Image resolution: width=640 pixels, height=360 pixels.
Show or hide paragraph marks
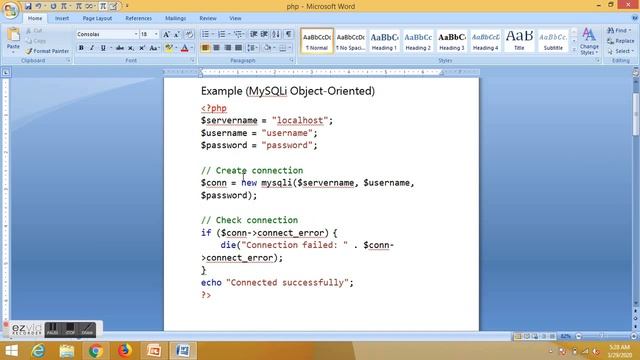tap(289, 34)
